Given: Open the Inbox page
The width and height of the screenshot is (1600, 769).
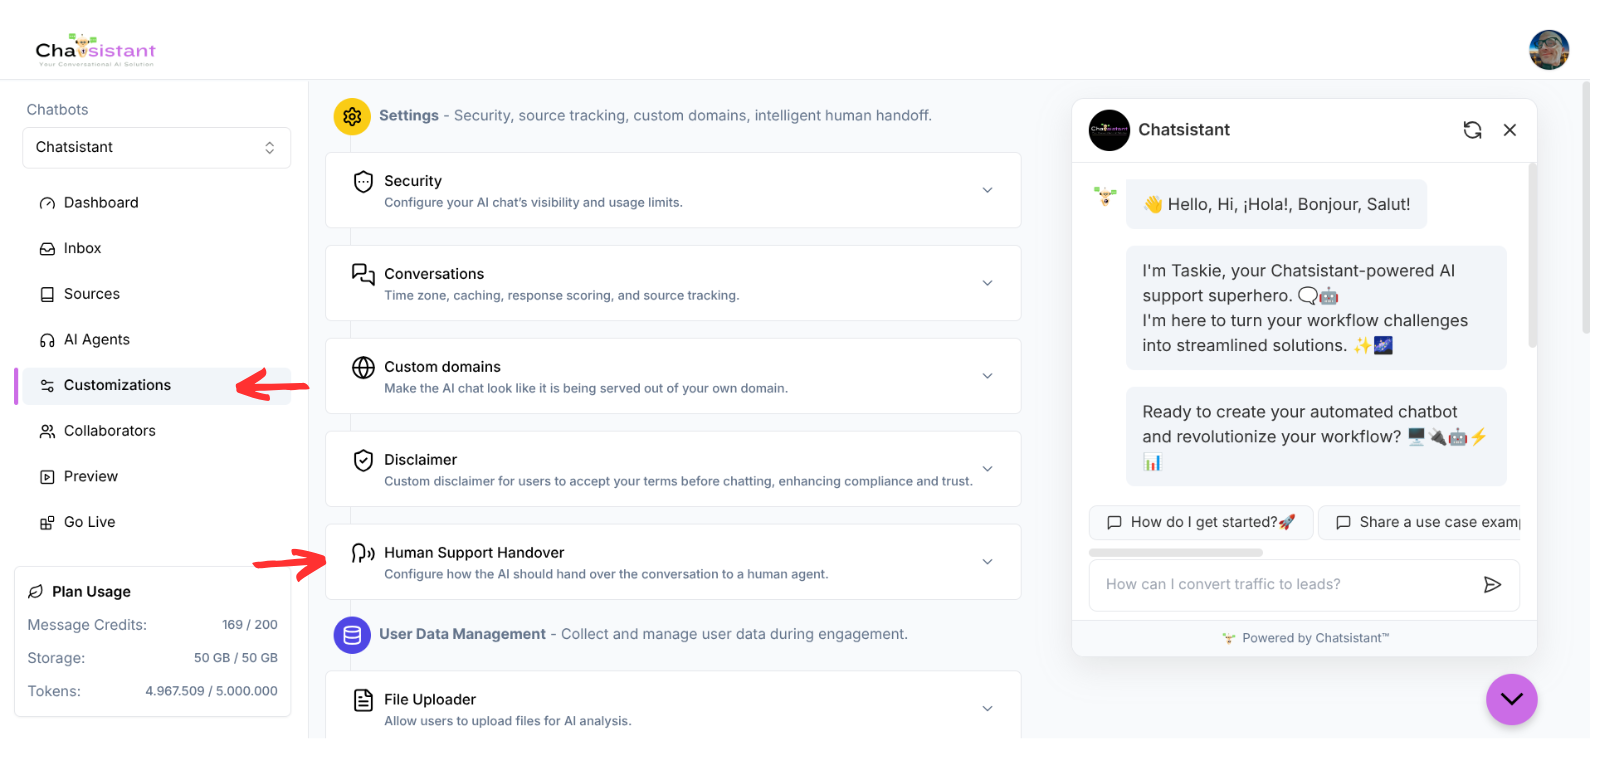Looking at the screenshot, I should point(156,248).
